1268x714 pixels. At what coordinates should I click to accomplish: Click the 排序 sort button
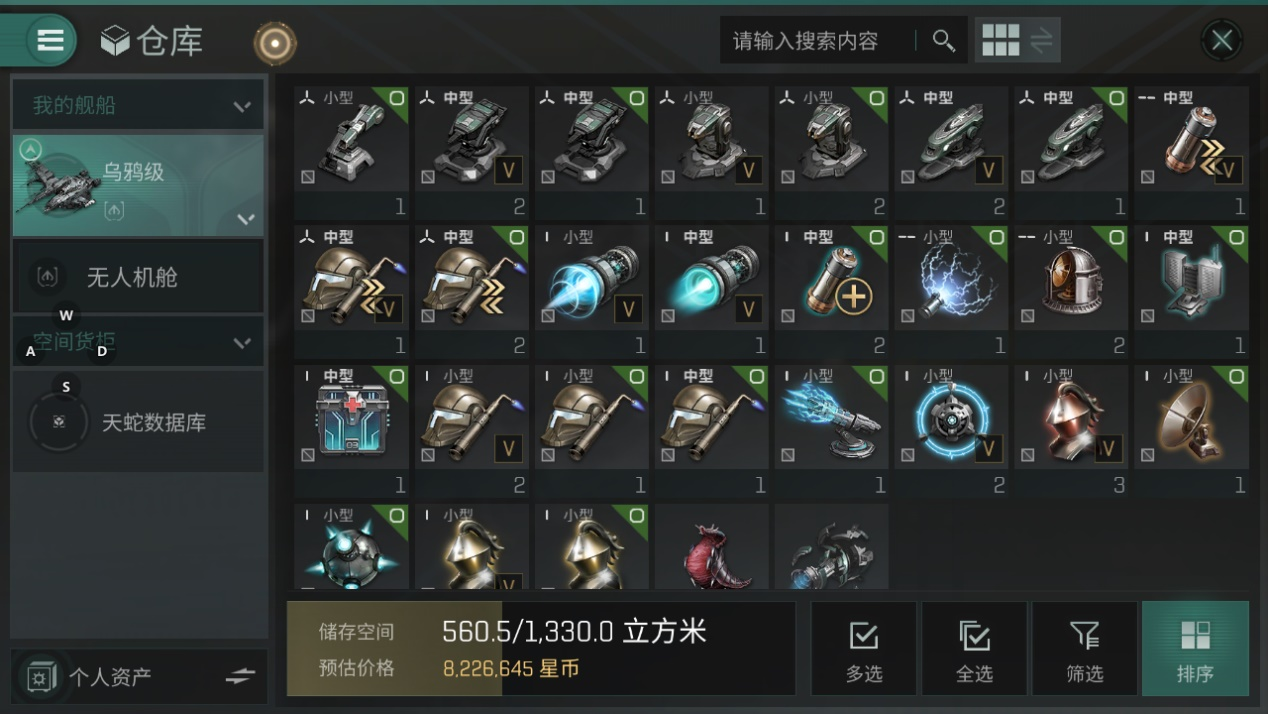[x=1195, y=649]
